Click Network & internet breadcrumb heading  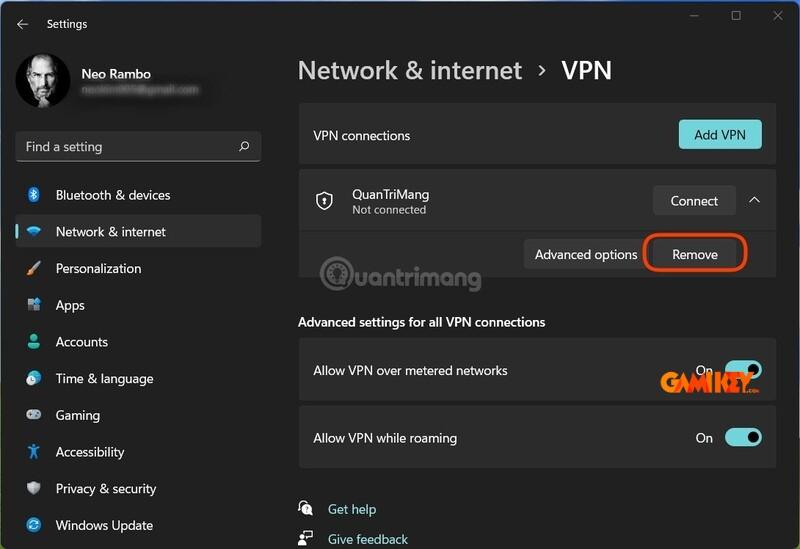pyautogui.click(x=410, y=70)
